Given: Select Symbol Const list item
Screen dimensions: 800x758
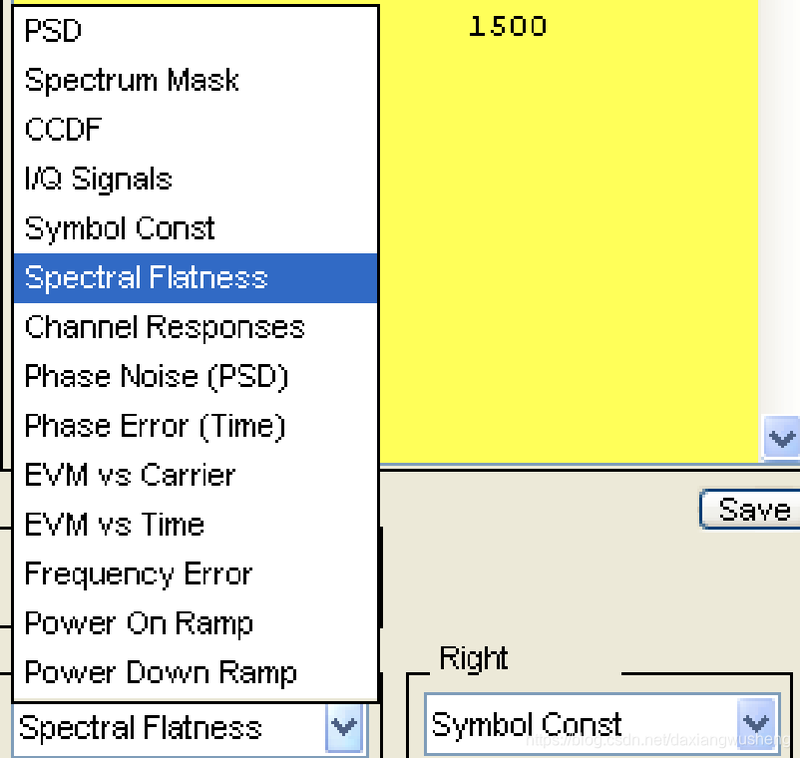Looking at the screenshot, I should pyautogui.click(x=195, y=229).
